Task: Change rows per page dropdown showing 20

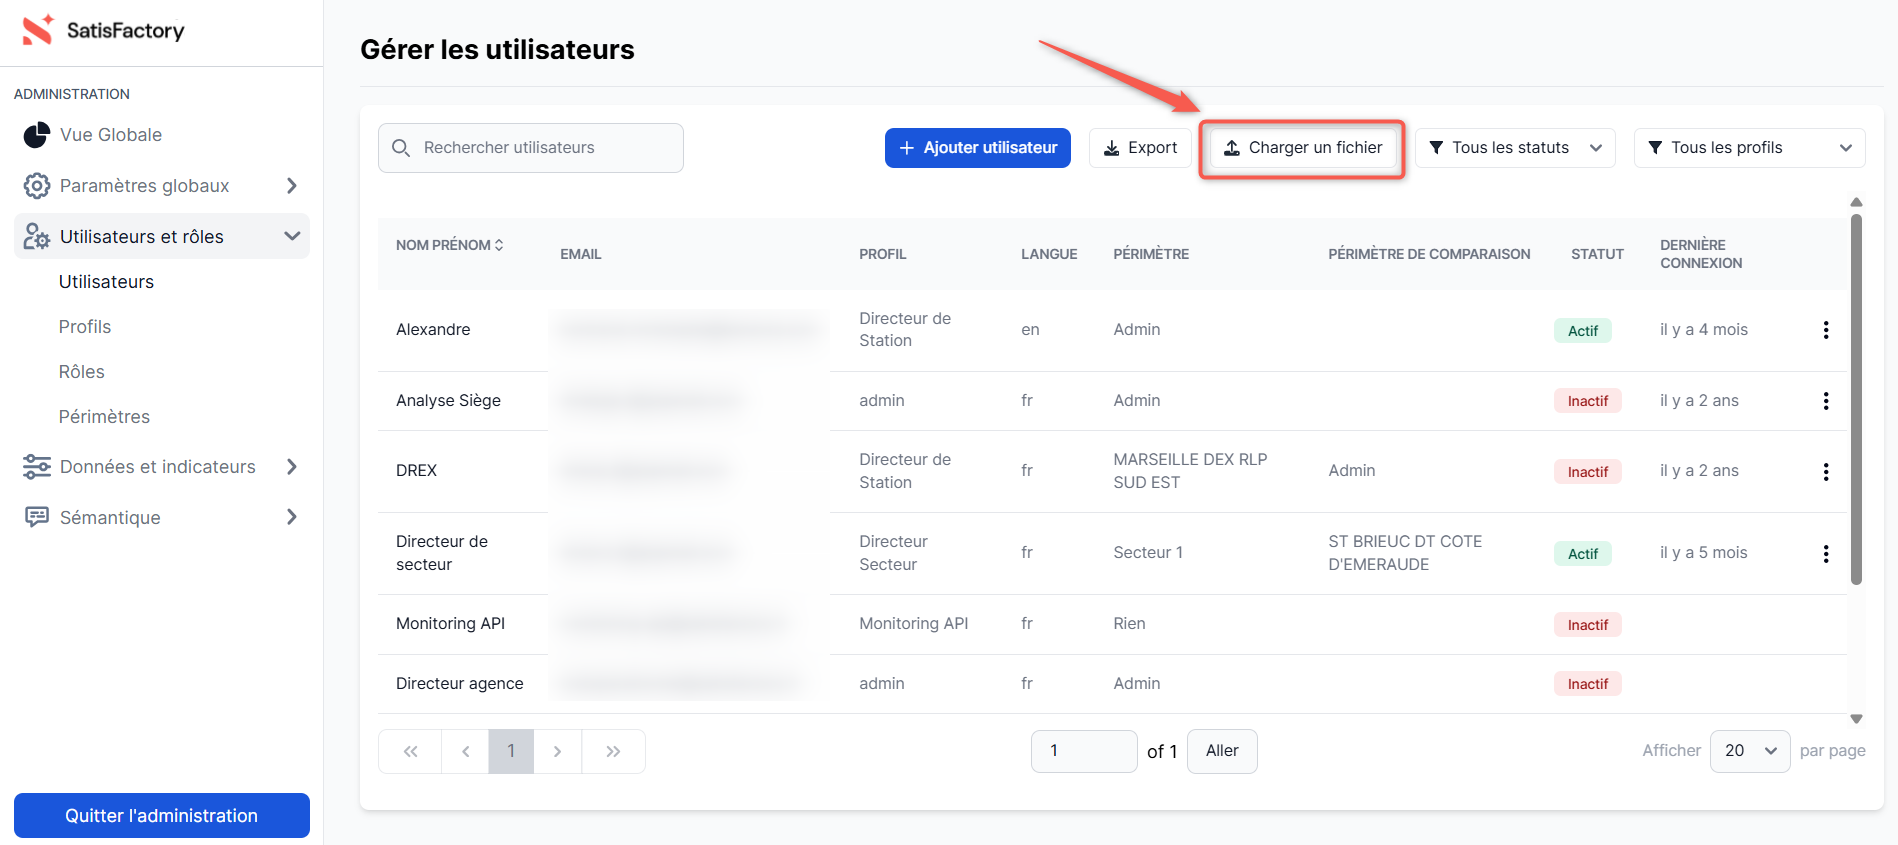Action: (1749, 751)
